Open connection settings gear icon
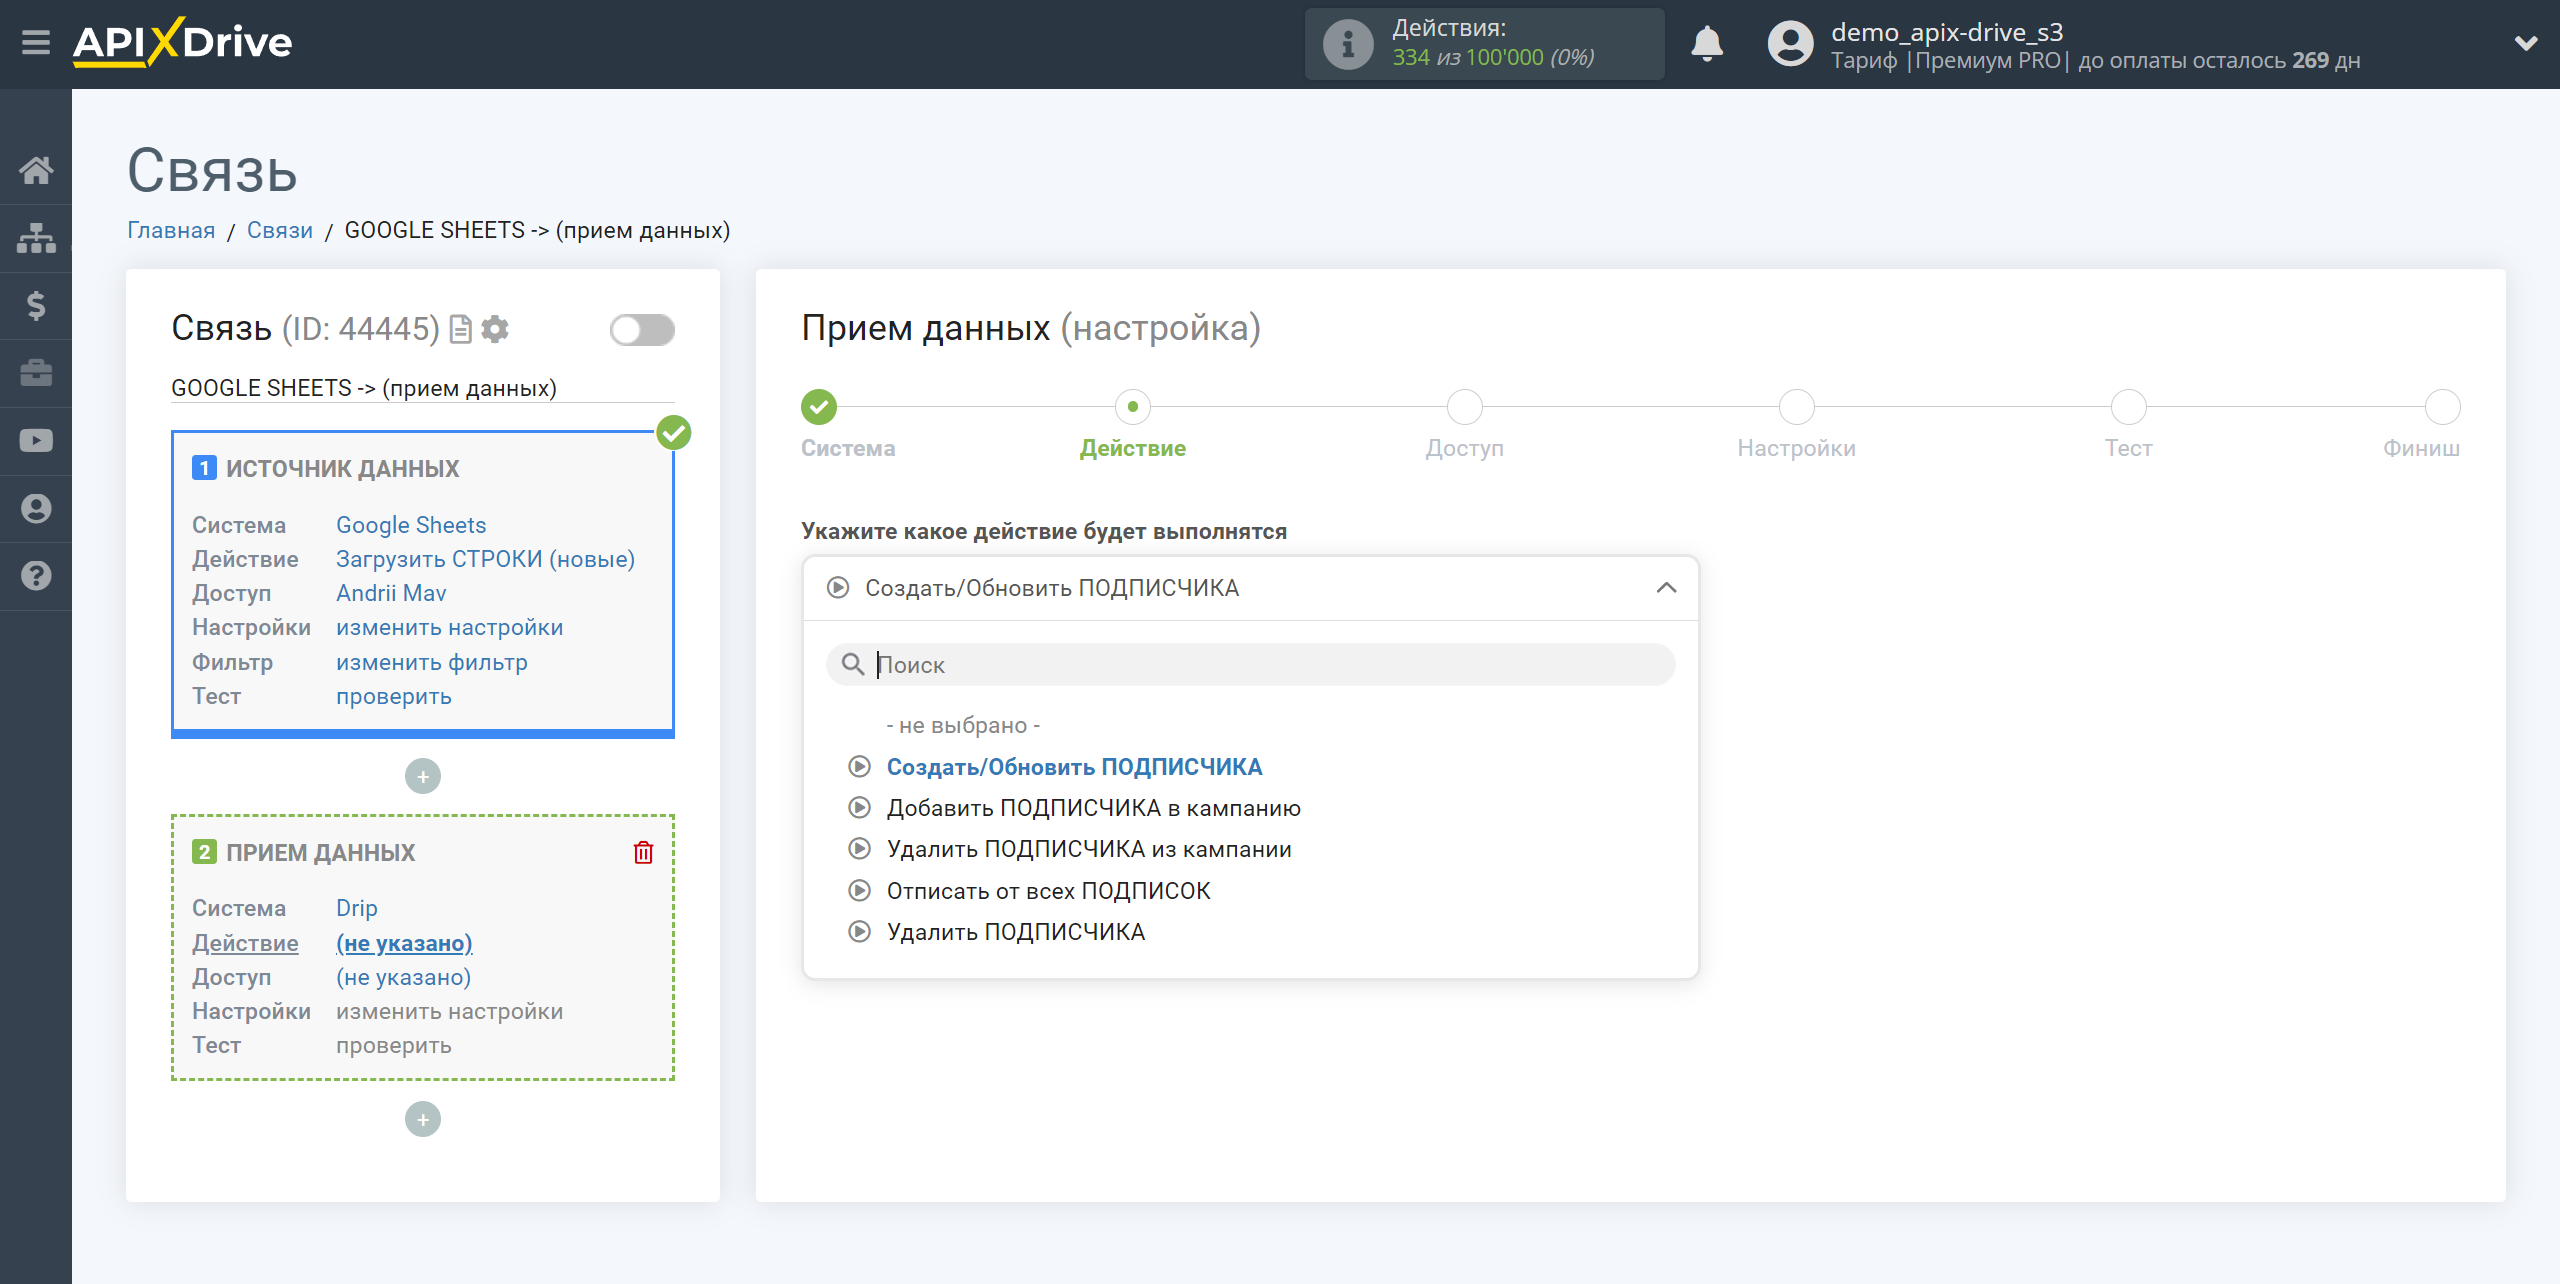 495,329
